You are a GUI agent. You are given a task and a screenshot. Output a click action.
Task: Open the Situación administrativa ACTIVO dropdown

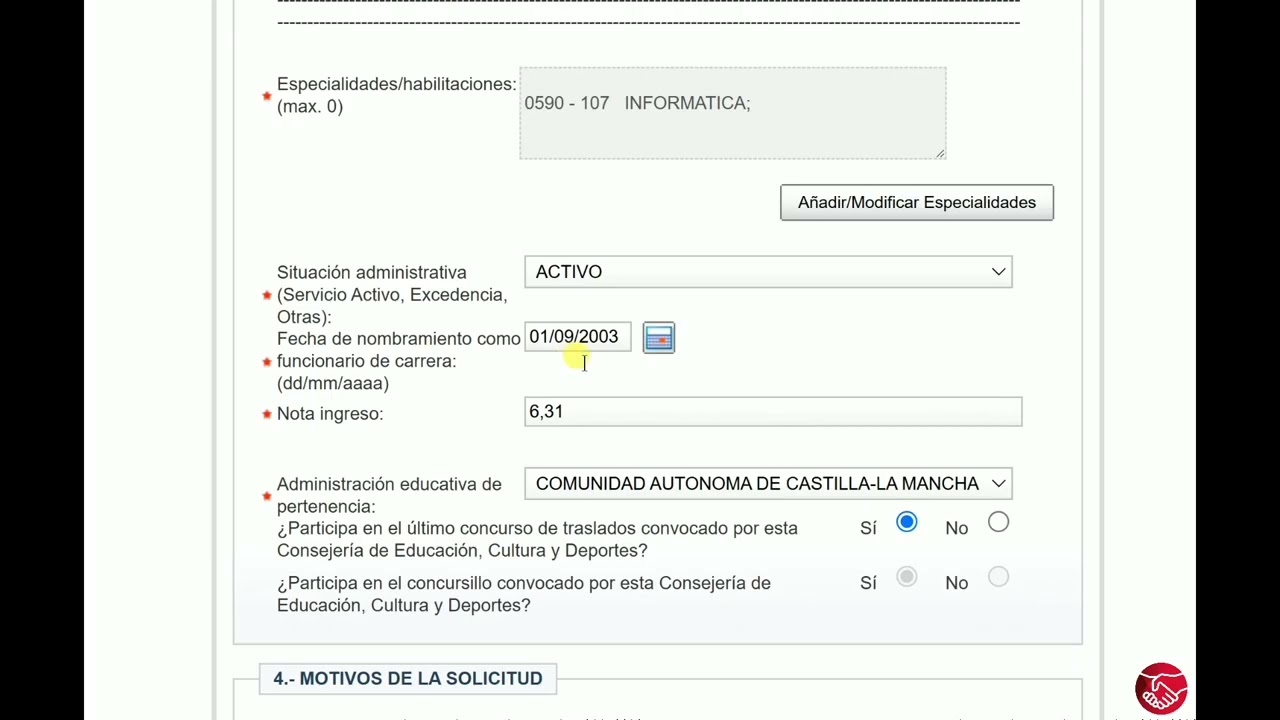[768, 272]
